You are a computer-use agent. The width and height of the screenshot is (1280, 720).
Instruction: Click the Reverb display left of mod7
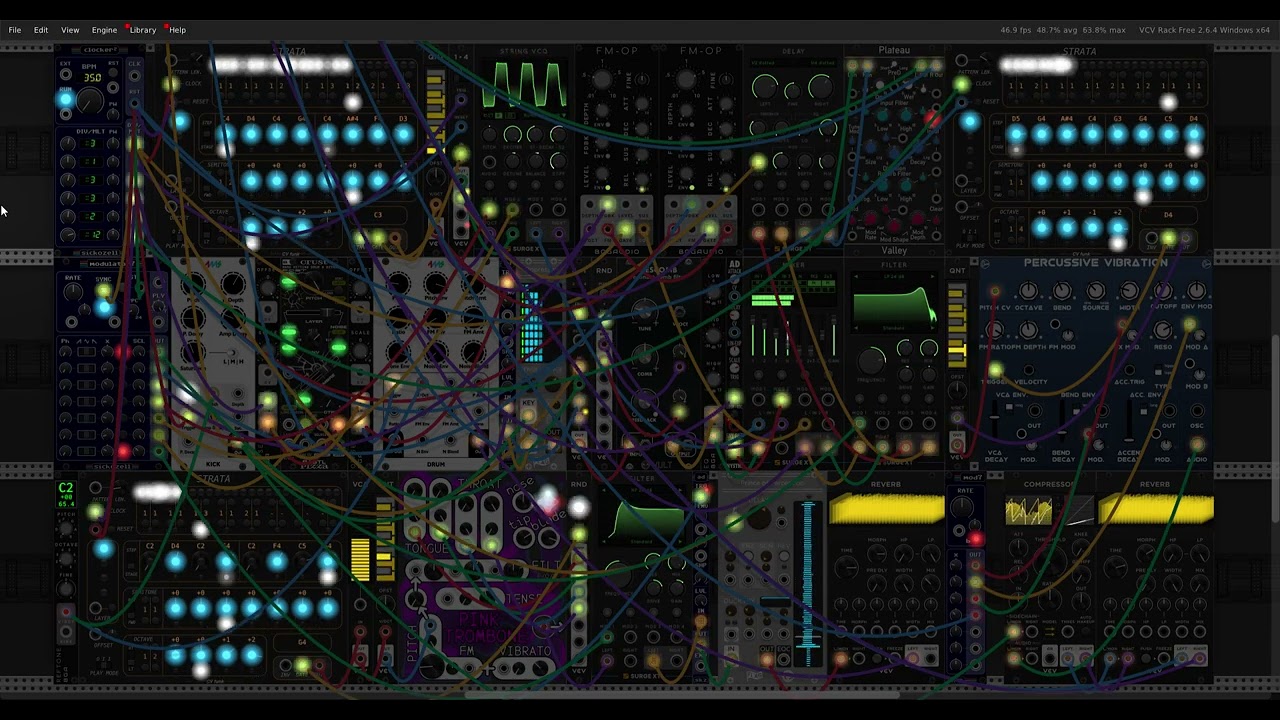[x=887, y=509]
